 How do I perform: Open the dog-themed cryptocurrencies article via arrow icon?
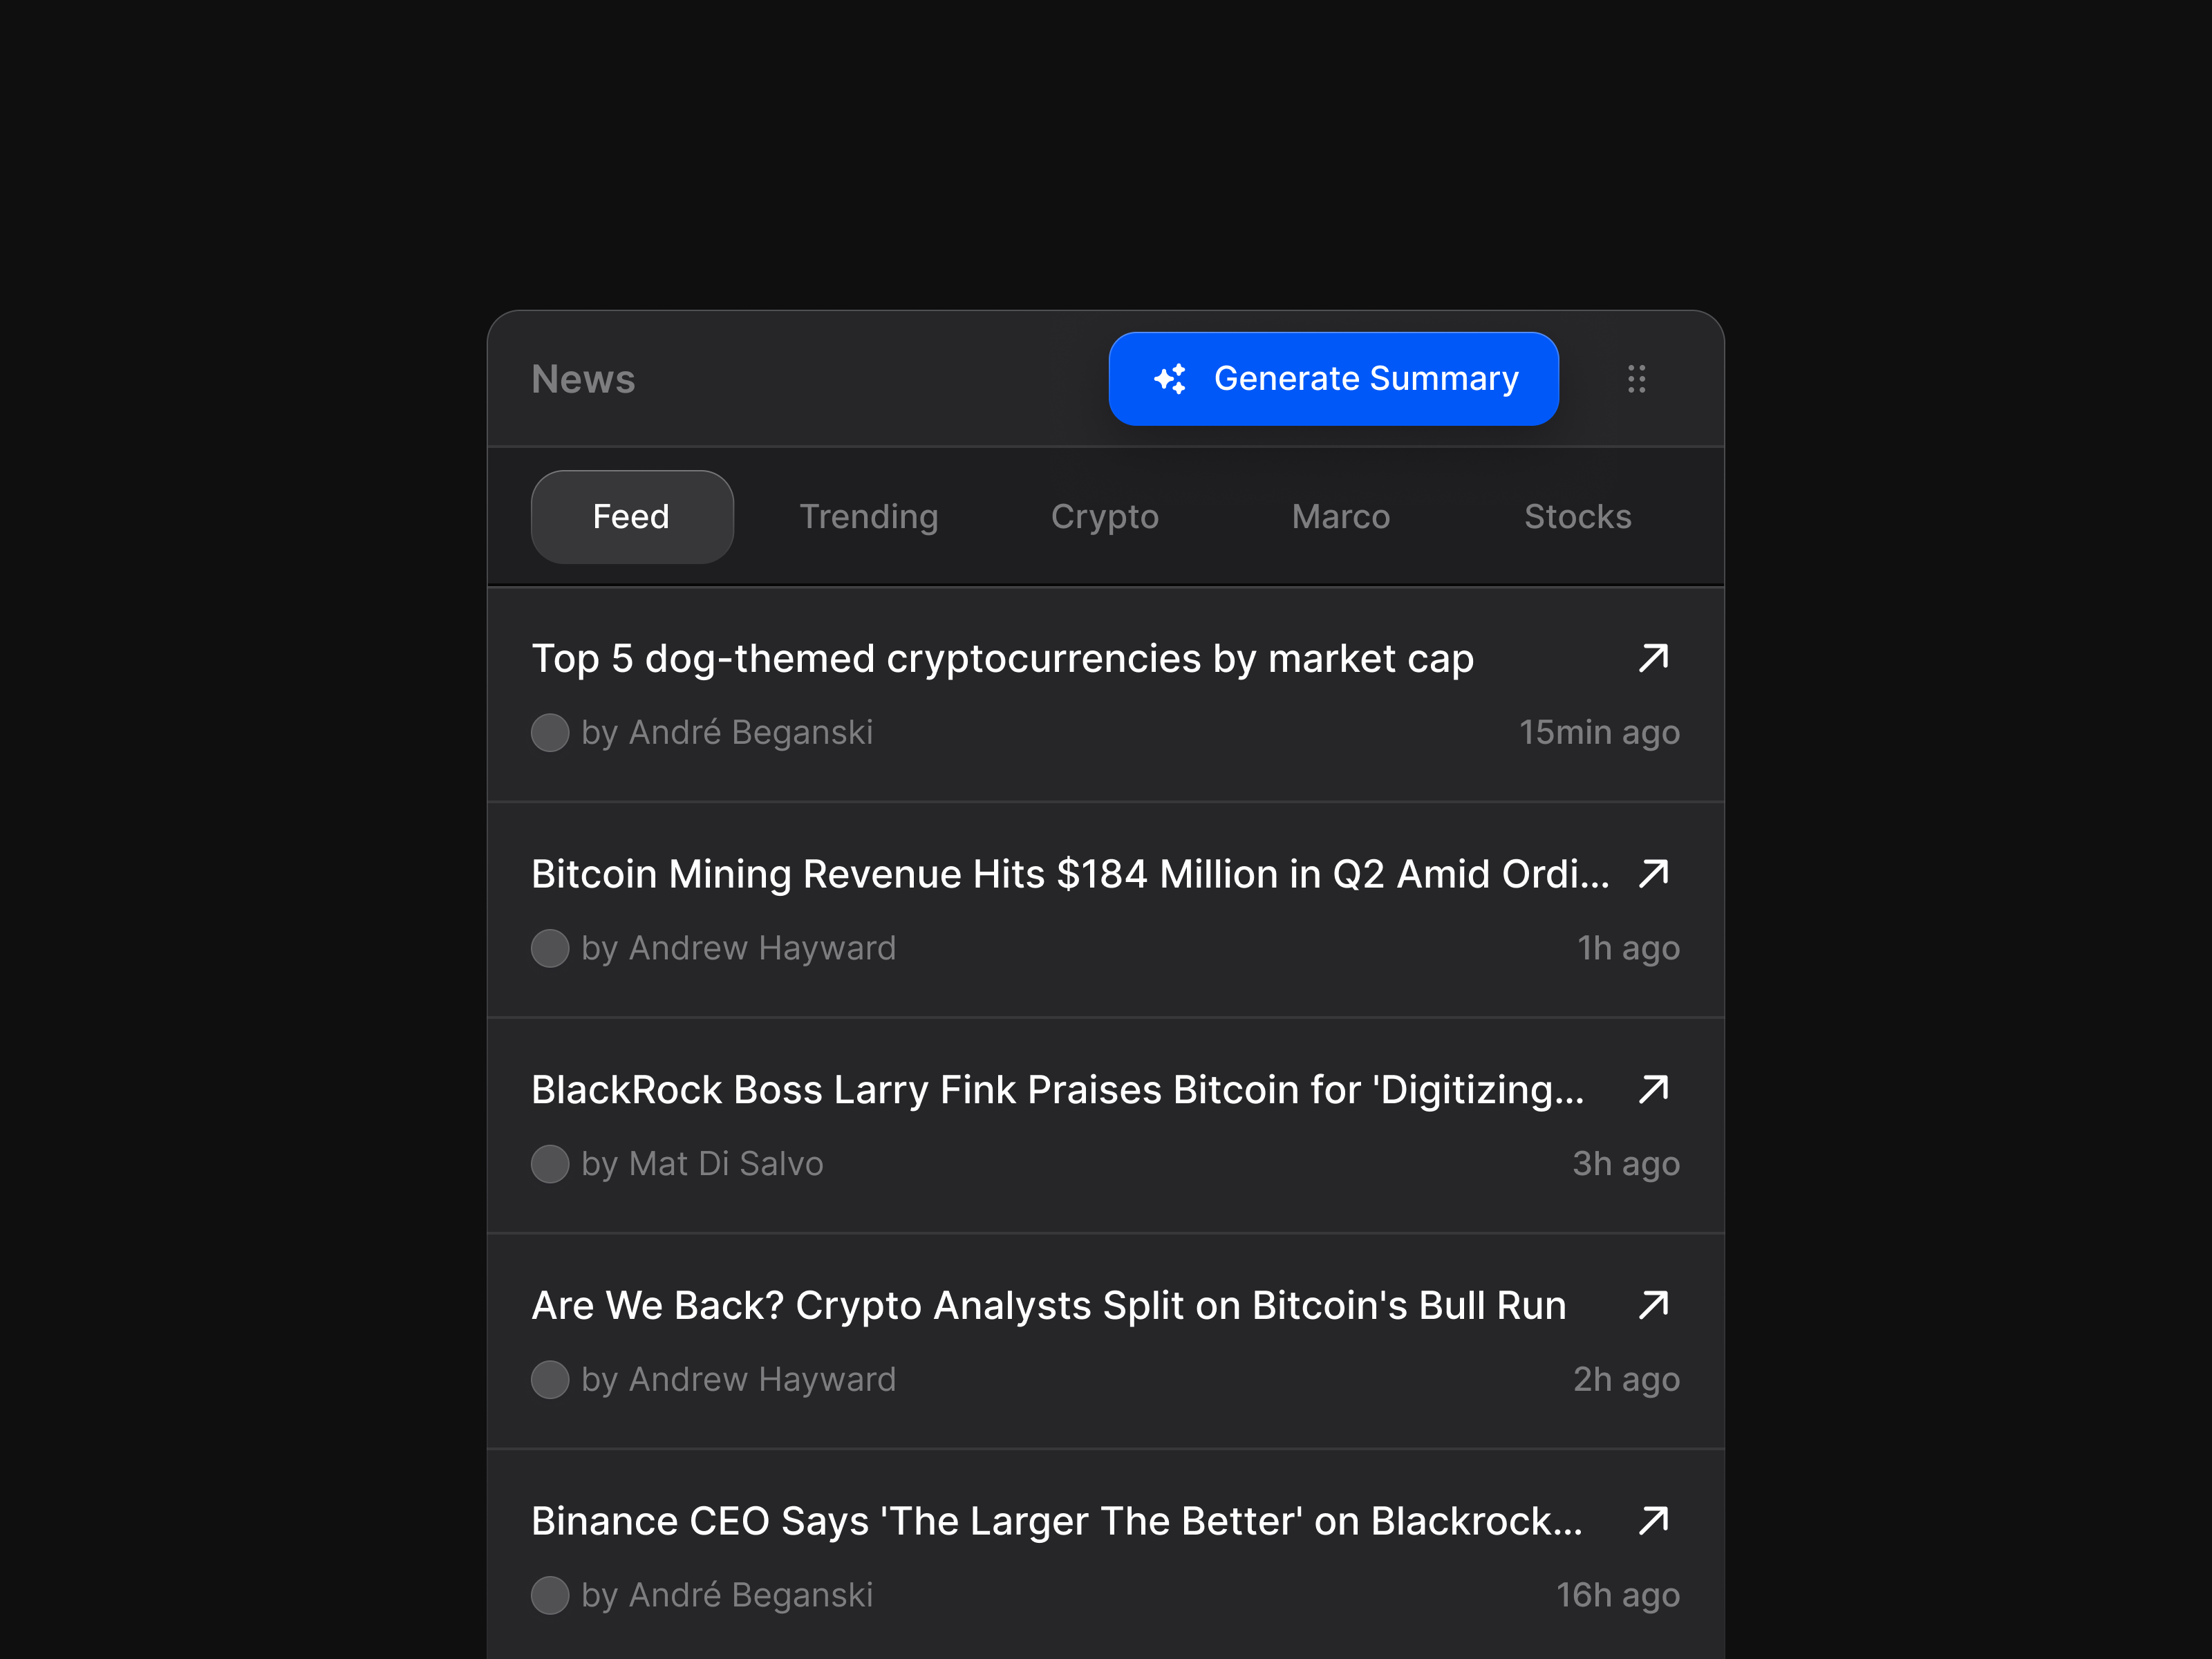[x=1654, y=658]
